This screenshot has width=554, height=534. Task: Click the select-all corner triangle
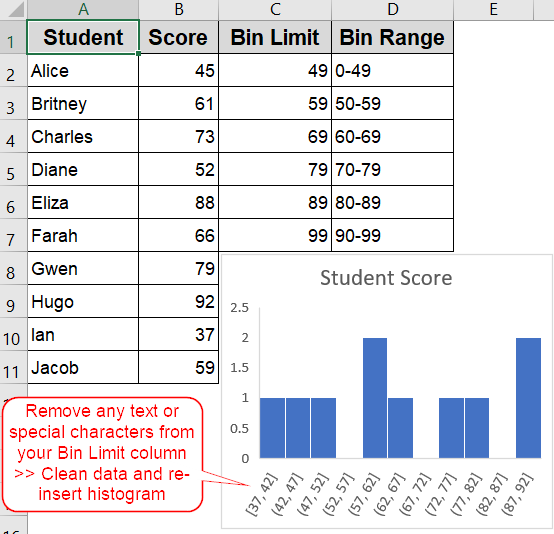click(x=14, y=10)
